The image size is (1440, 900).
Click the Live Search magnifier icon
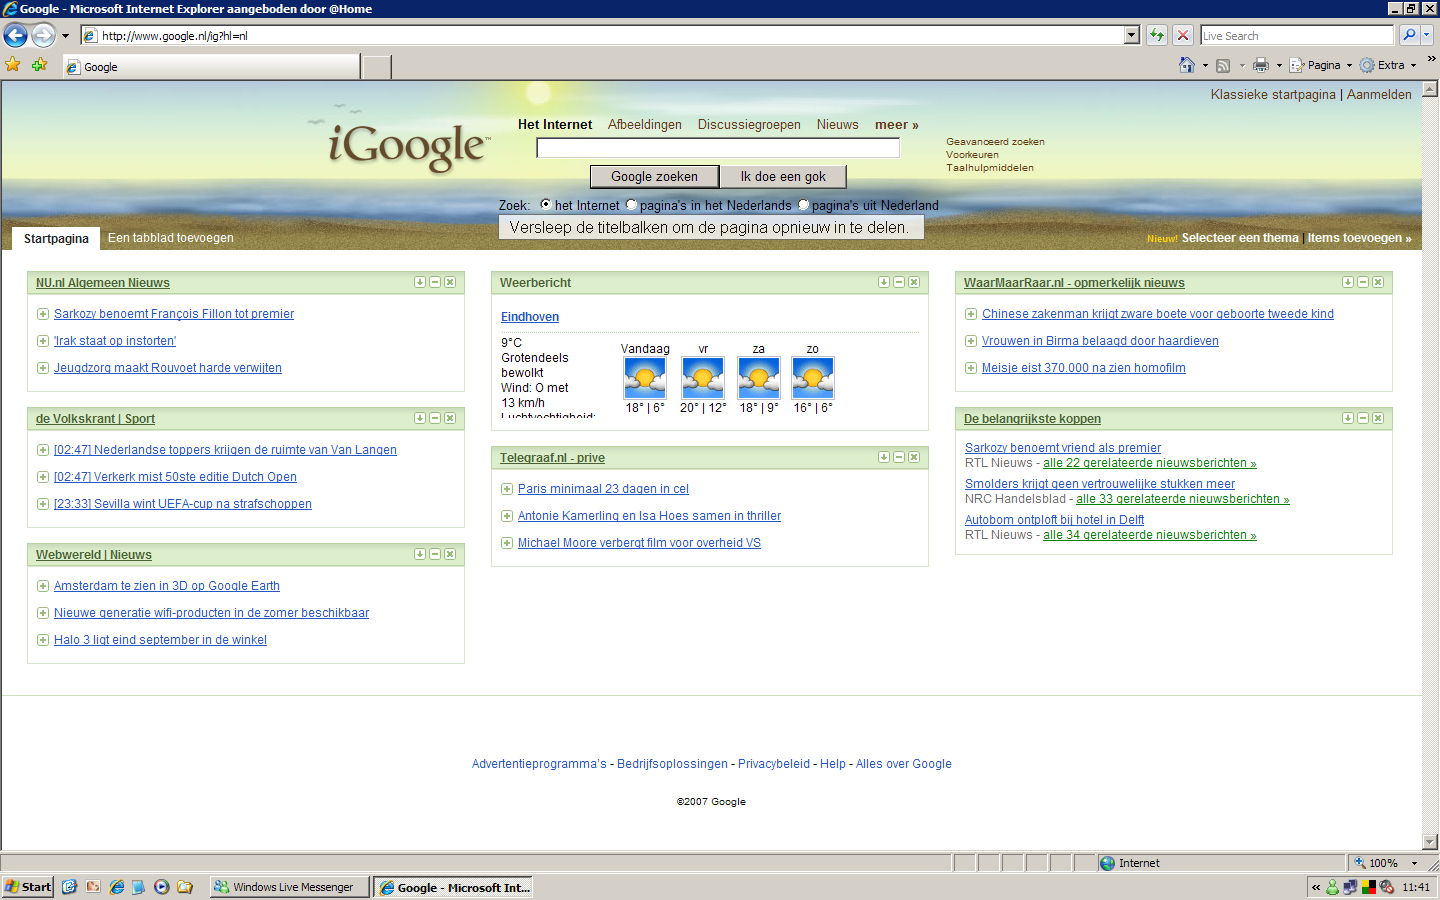coord(1408,35)
